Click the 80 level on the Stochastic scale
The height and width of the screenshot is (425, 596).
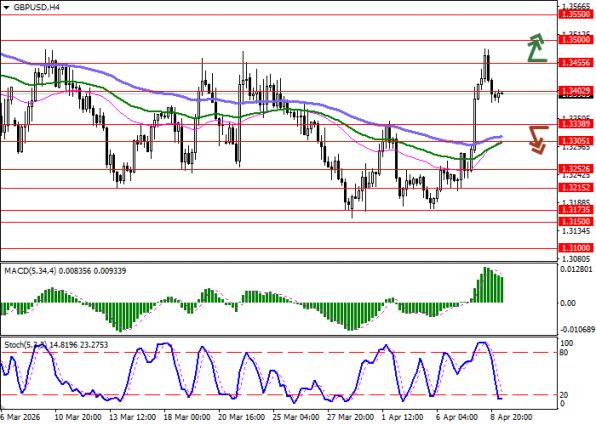(x=565, y=353)
